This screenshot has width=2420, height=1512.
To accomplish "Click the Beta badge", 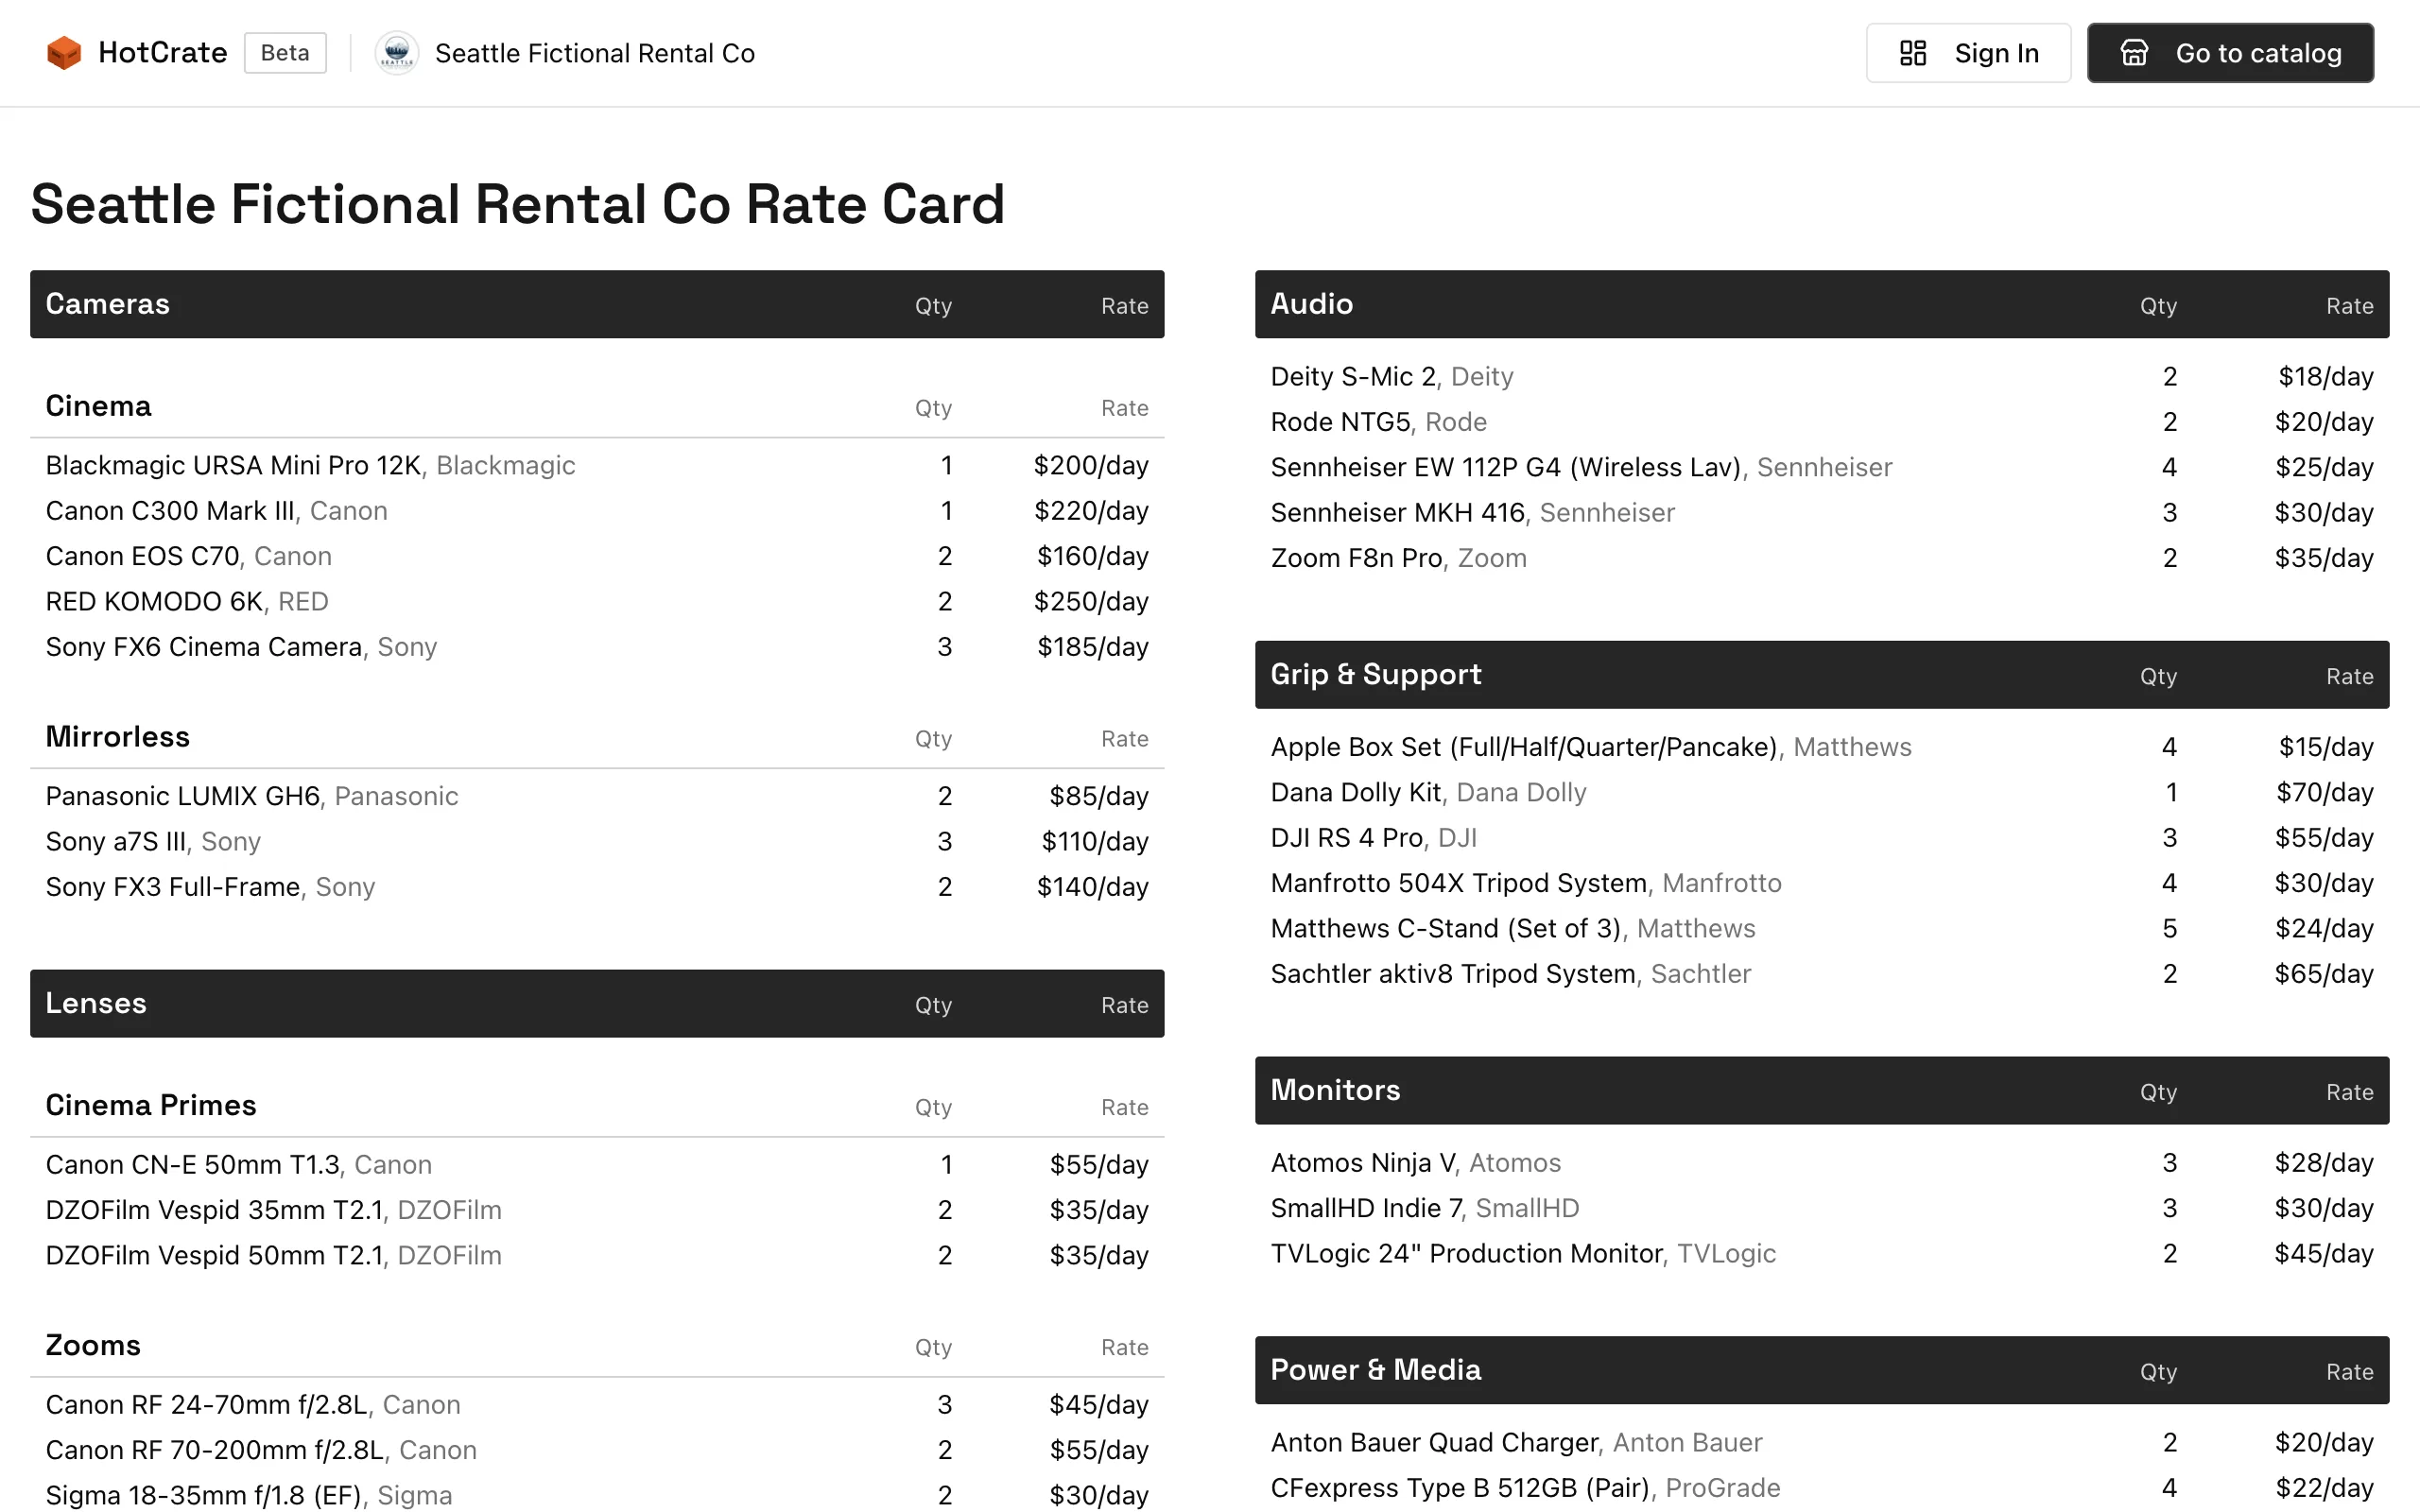I will tap(285, 53).
